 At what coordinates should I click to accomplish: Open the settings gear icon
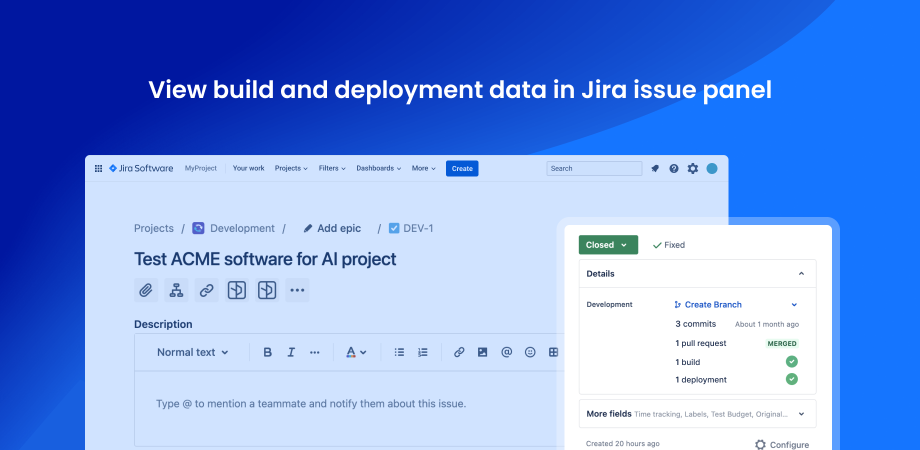(x=693, y=169)
